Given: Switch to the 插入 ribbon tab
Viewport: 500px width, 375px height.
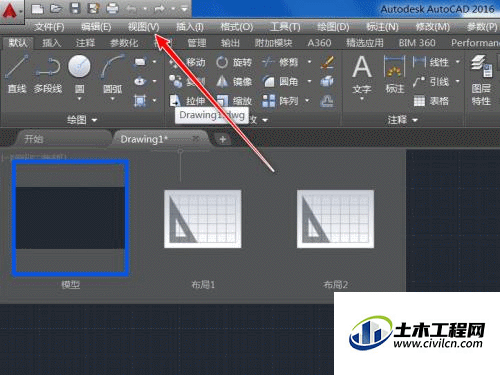Looking at the screenshot, I should click(51, 43).
